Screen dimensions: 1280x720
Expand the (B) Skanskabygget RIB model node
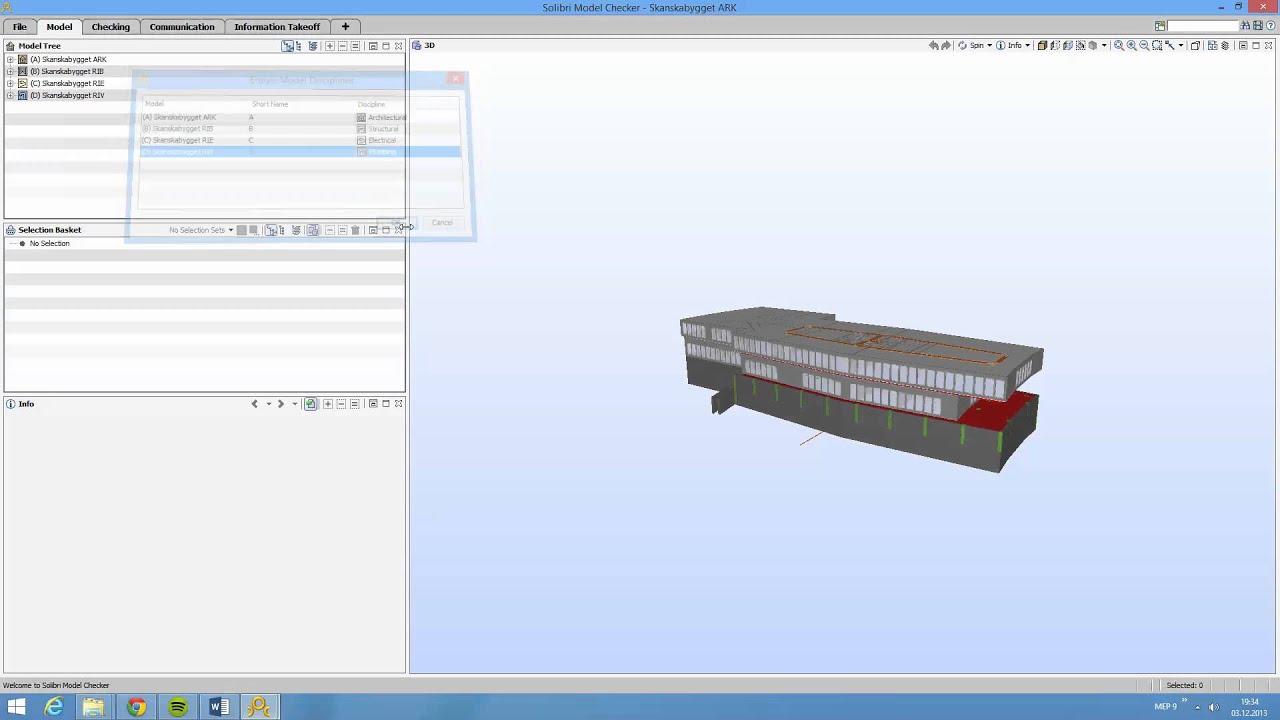(x=10, y=71)
